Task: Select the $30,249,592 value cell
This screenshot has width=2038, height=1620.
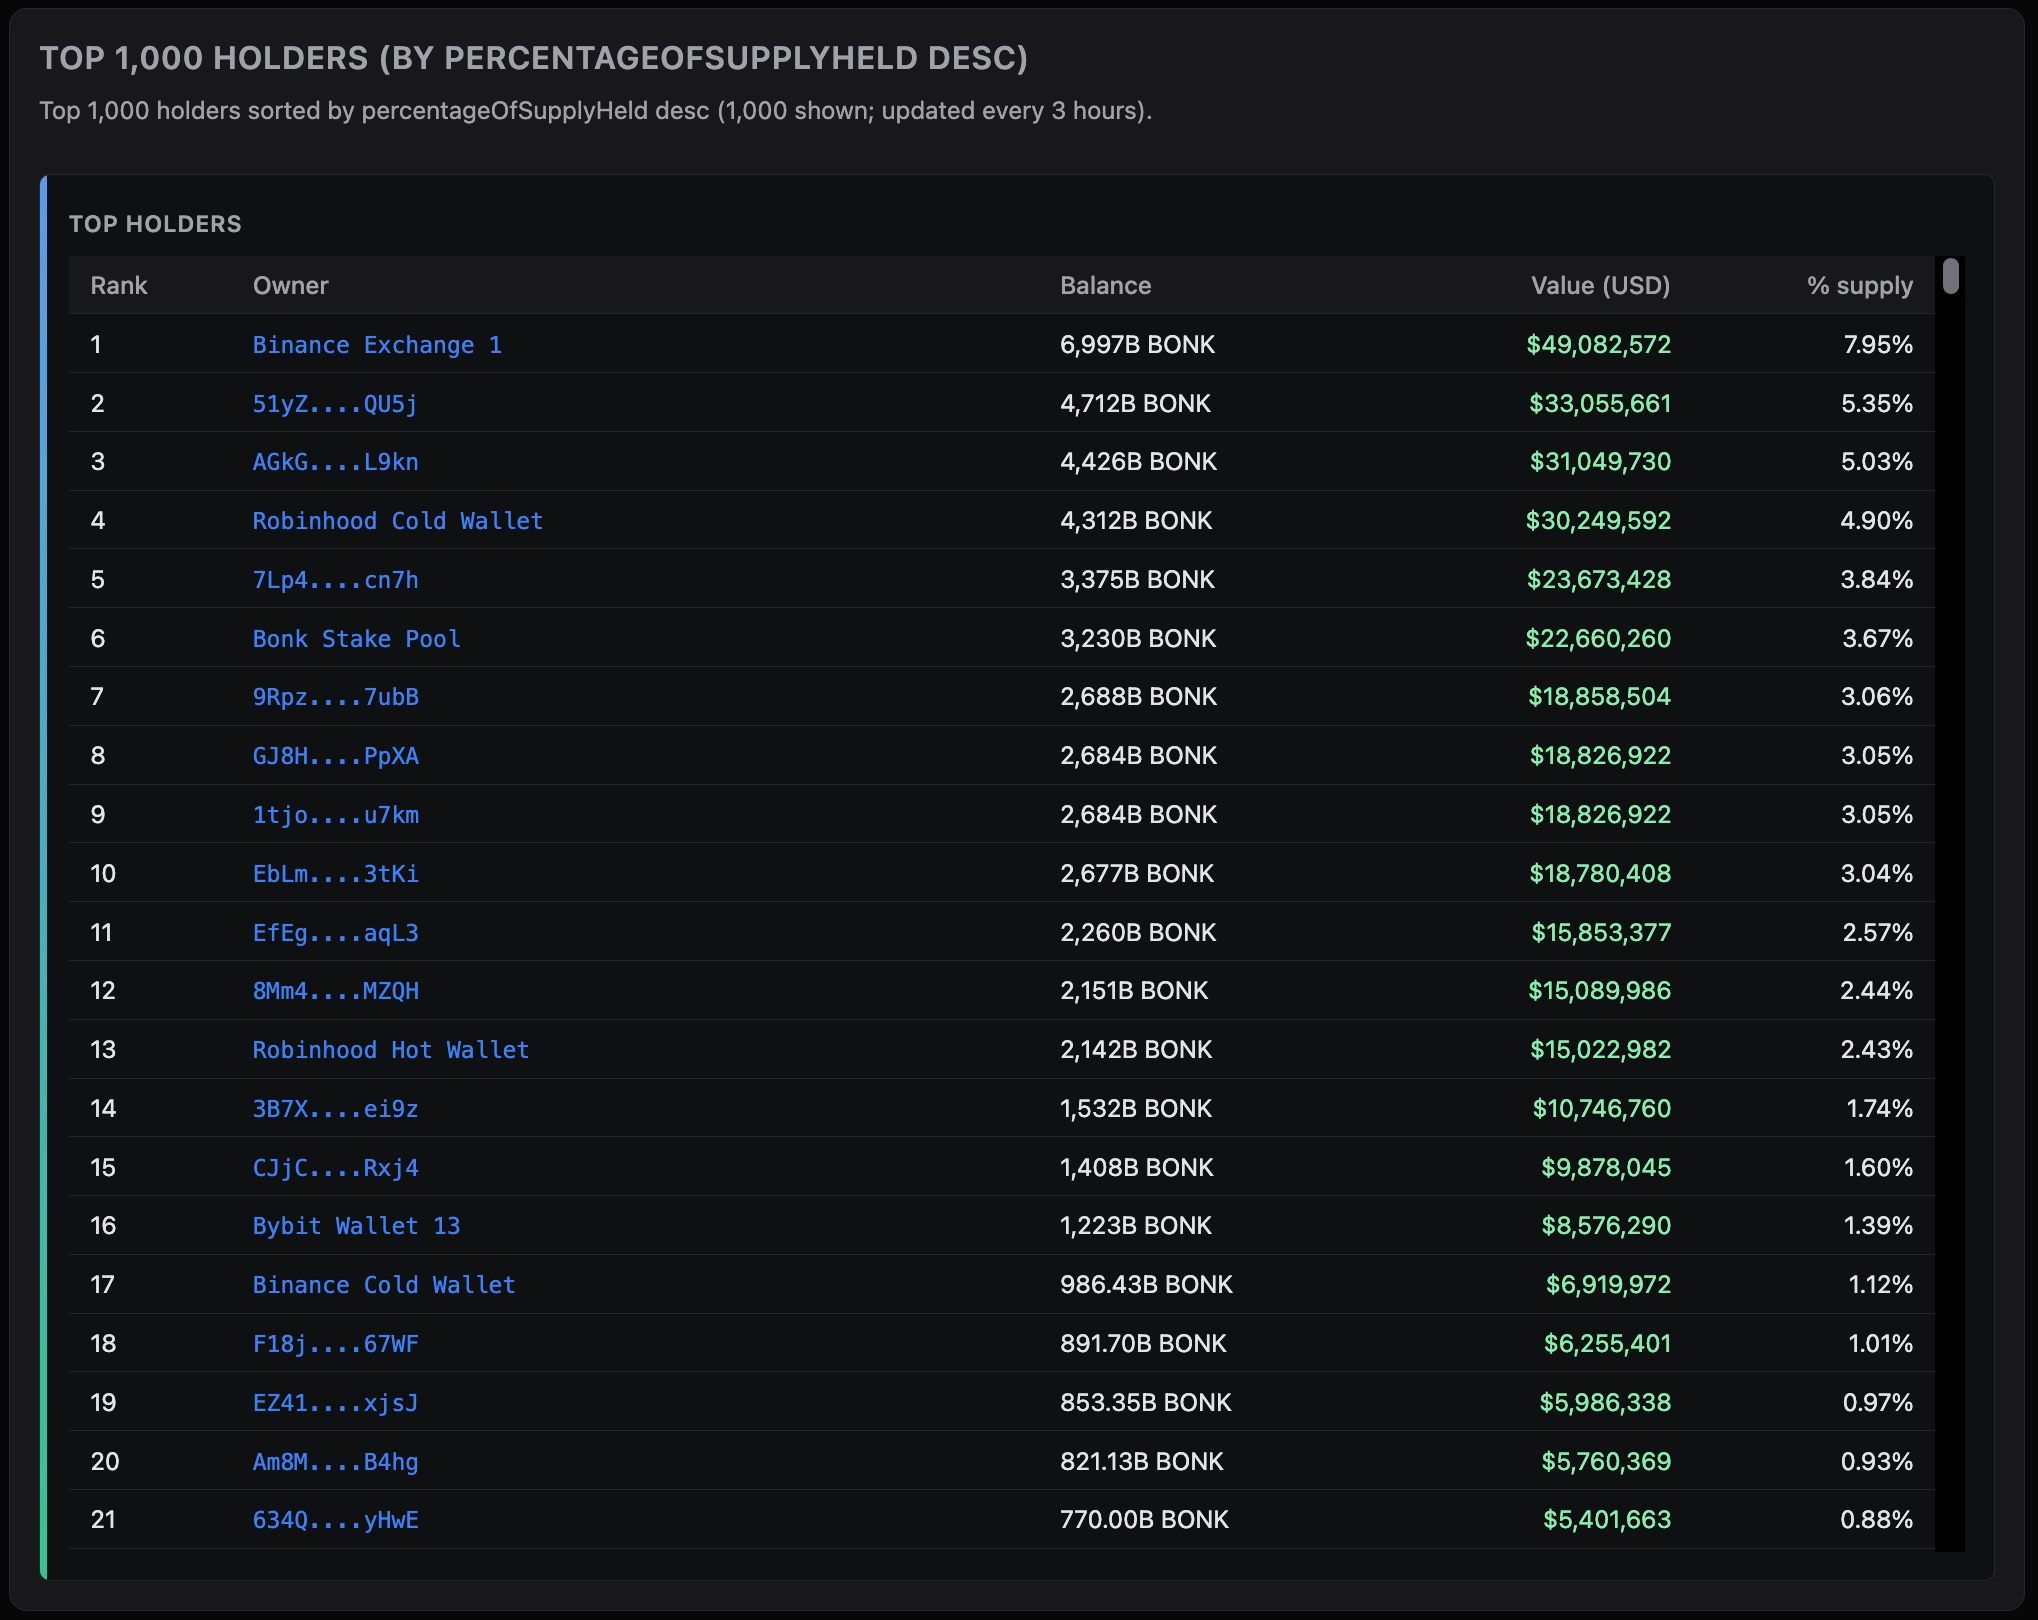Action: coord(1598,521)
